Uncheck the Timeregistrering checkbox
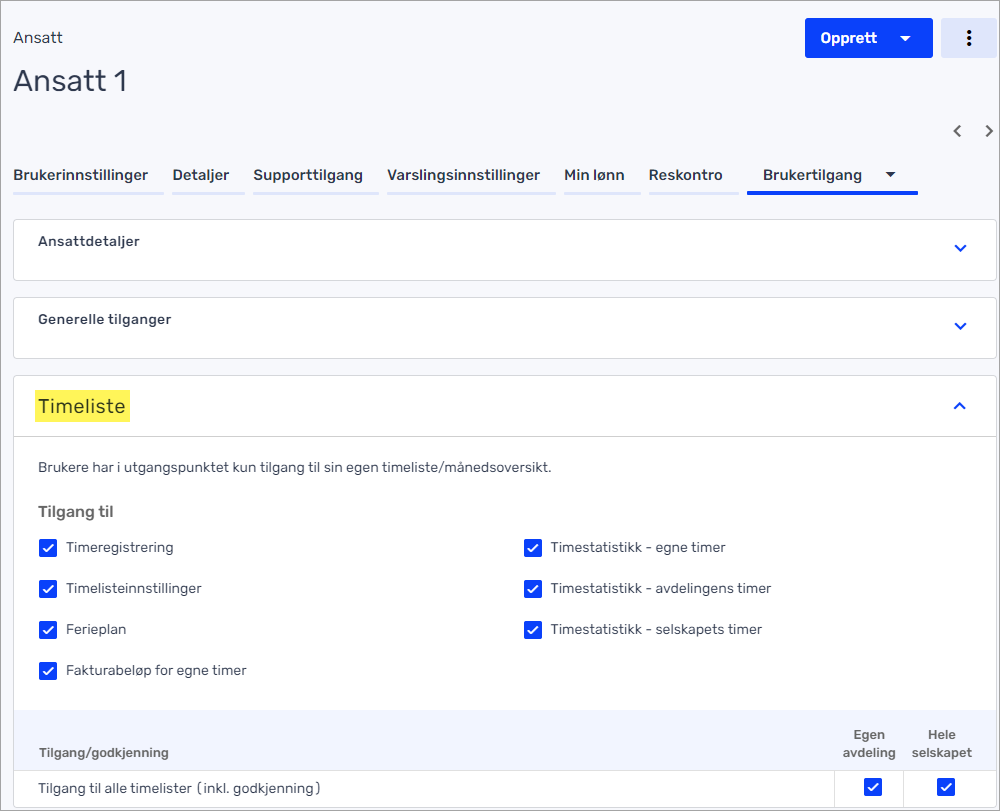 [48, 548]
